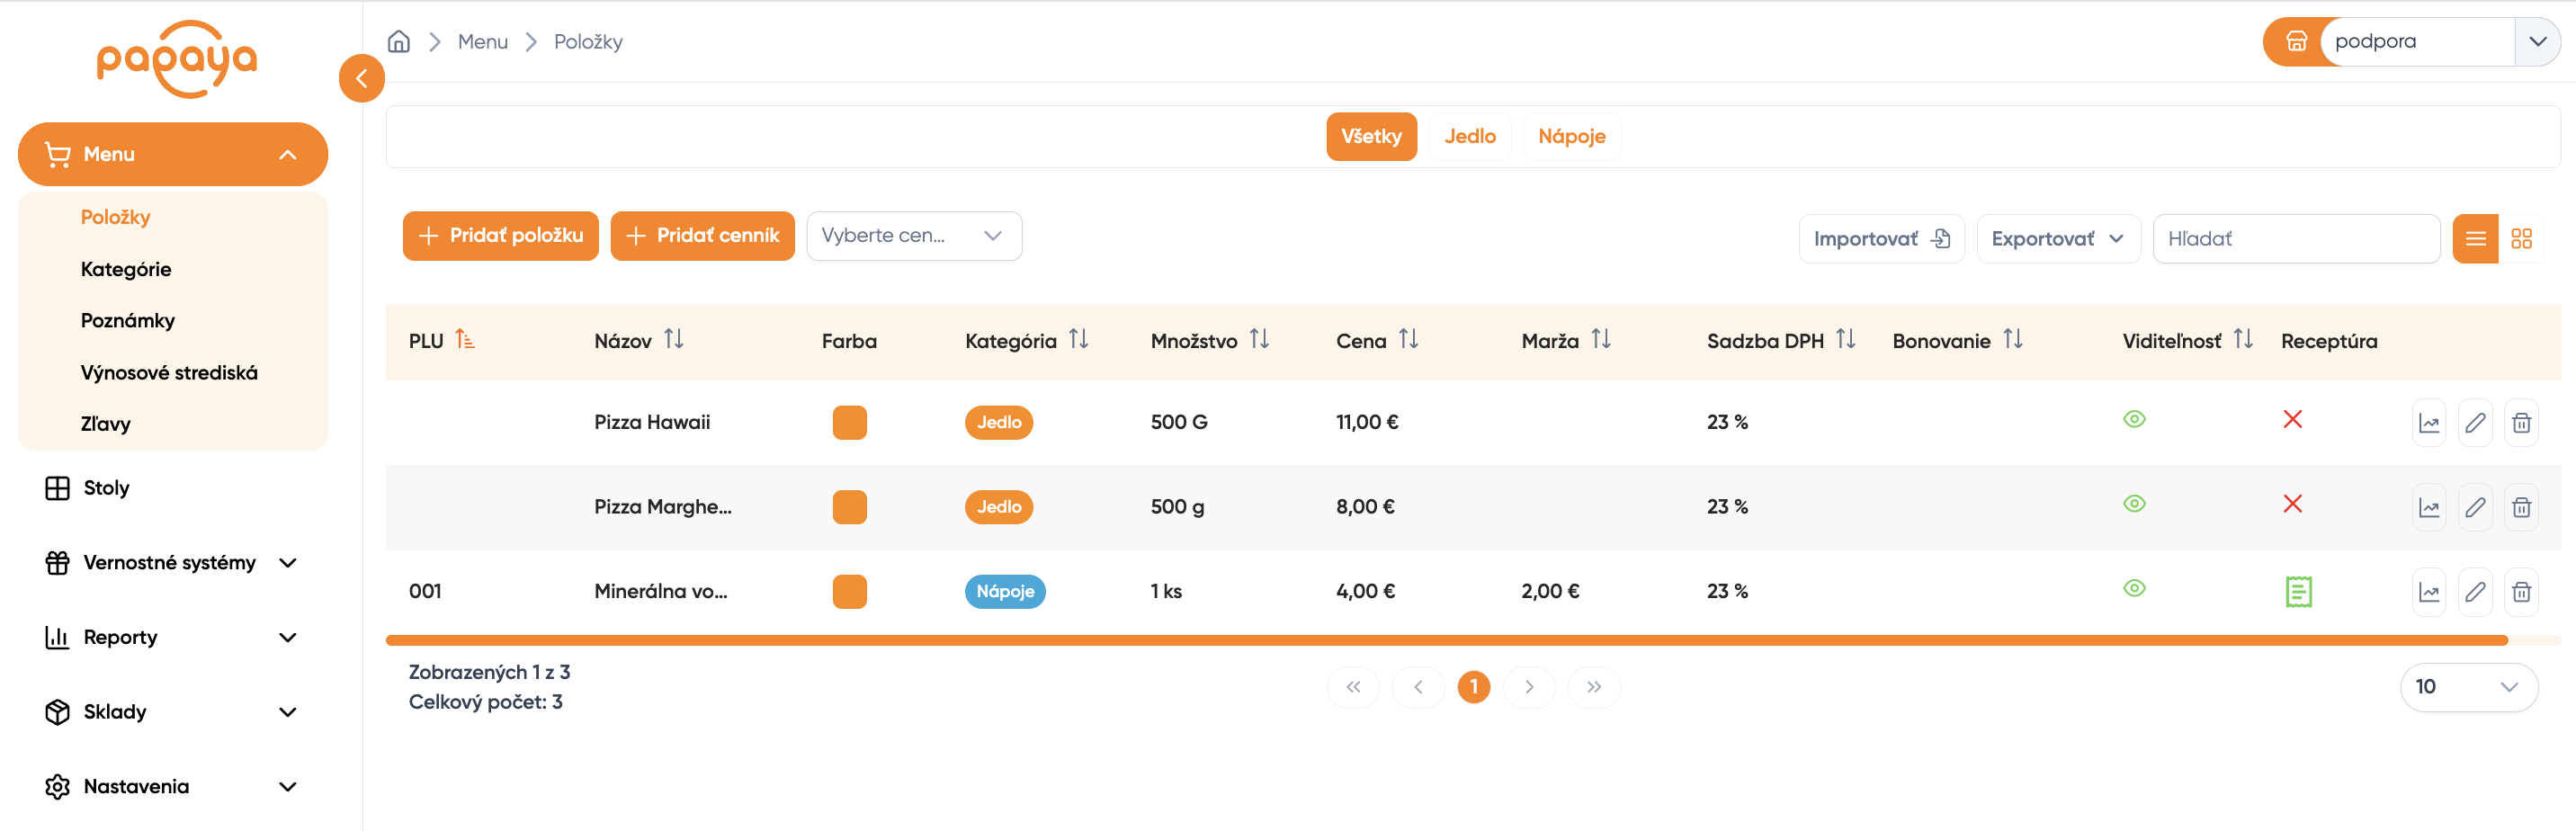This screenshot has height=831, width=2576.
Task: Toggle visibility eye for Pizza Marghe...
Action: 2134,503
